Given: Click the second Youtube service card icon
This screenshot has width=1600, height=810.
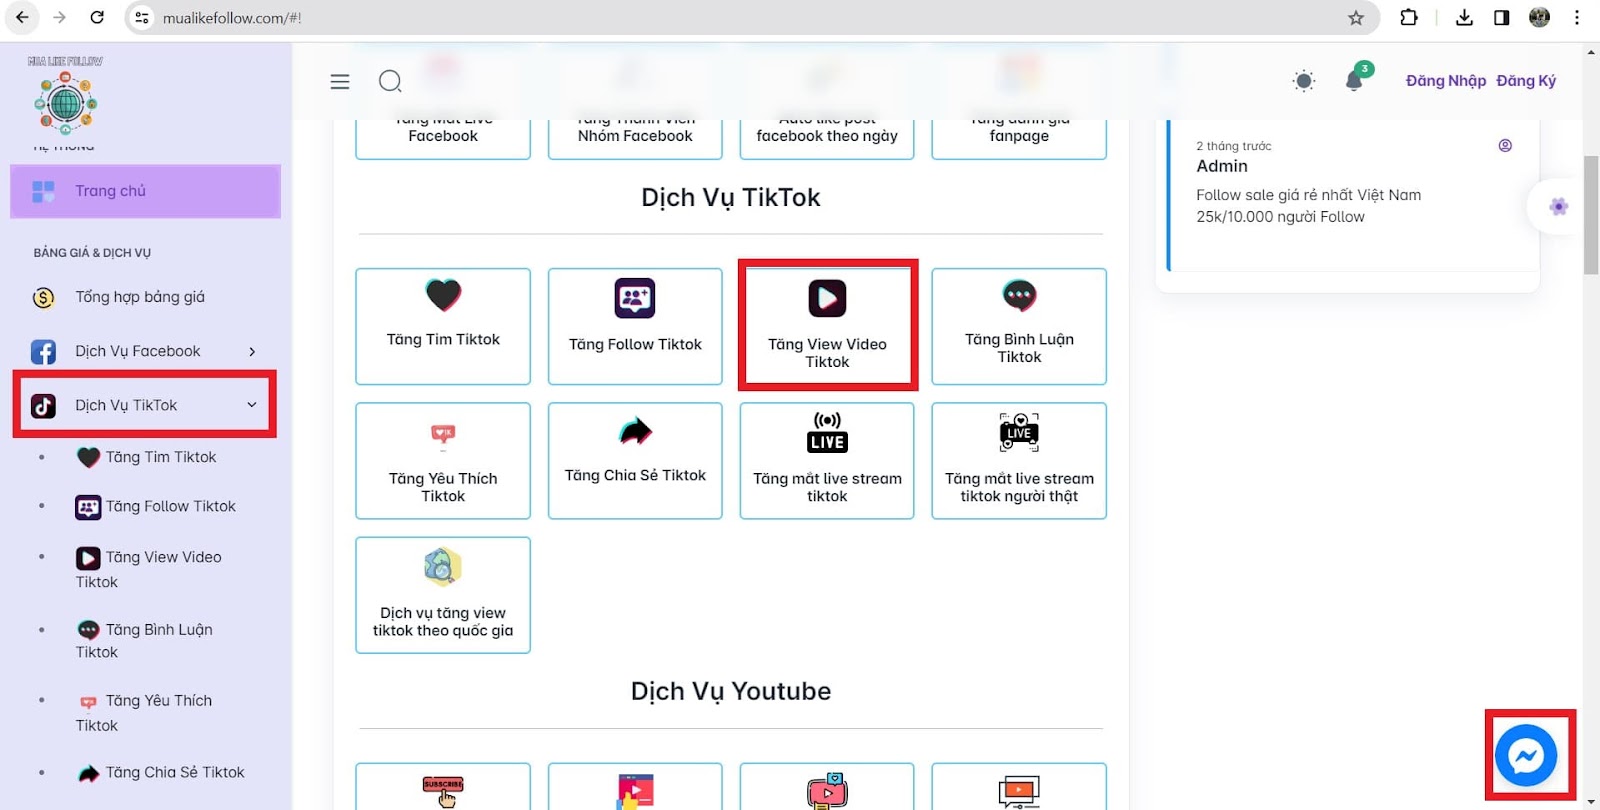Looking at the screenshot, I should (x=635, y=791).
